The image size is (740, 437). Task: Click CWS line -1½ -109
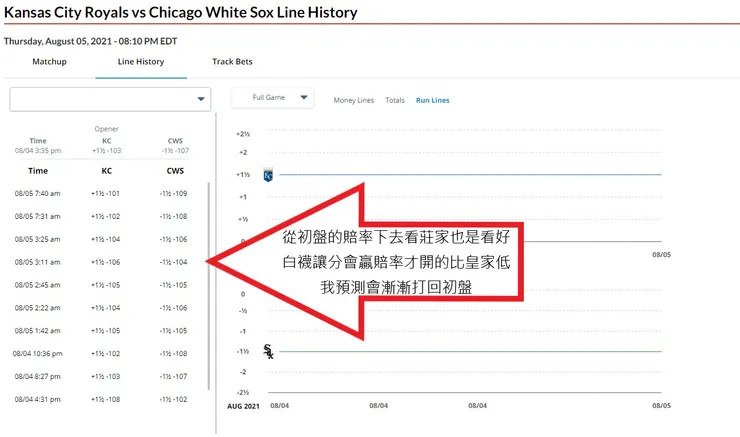pos(174,193)
